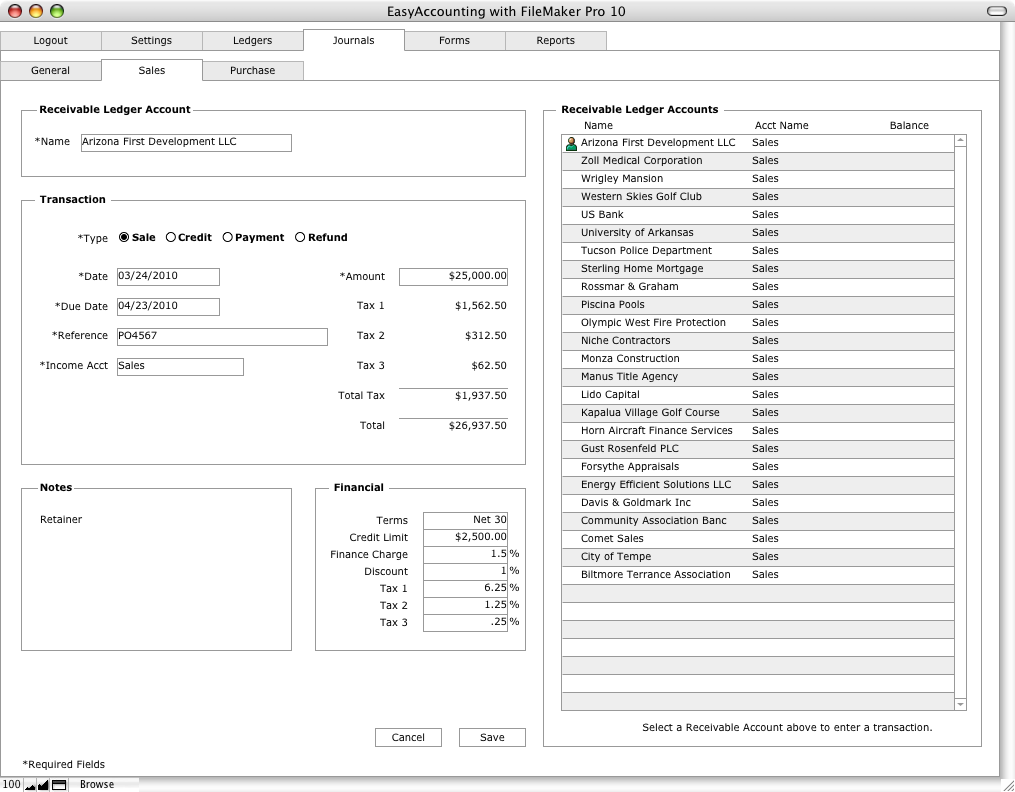
Task: Select US Bank account row
Action: click(758, 215)
